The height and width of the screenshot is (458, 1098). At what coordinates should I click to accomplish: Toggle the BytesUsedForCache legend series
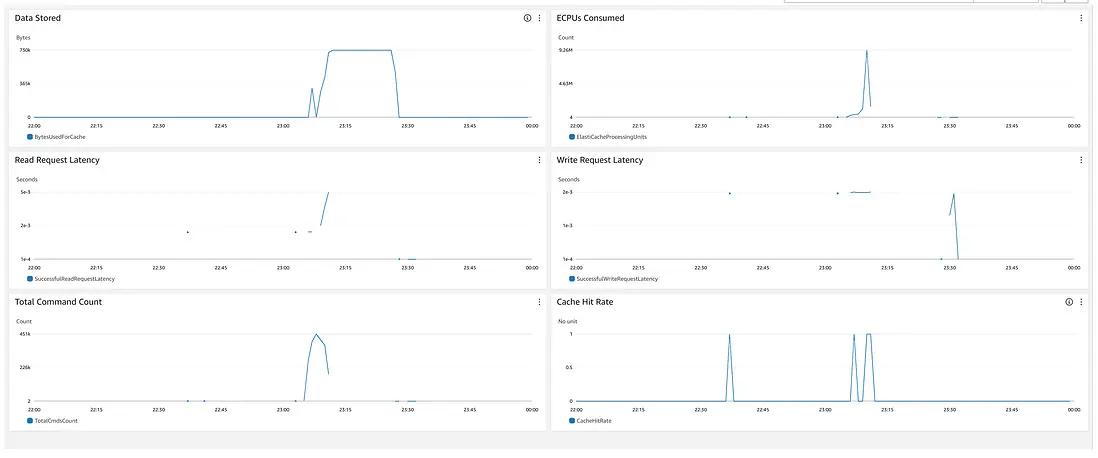click(59, 136)
